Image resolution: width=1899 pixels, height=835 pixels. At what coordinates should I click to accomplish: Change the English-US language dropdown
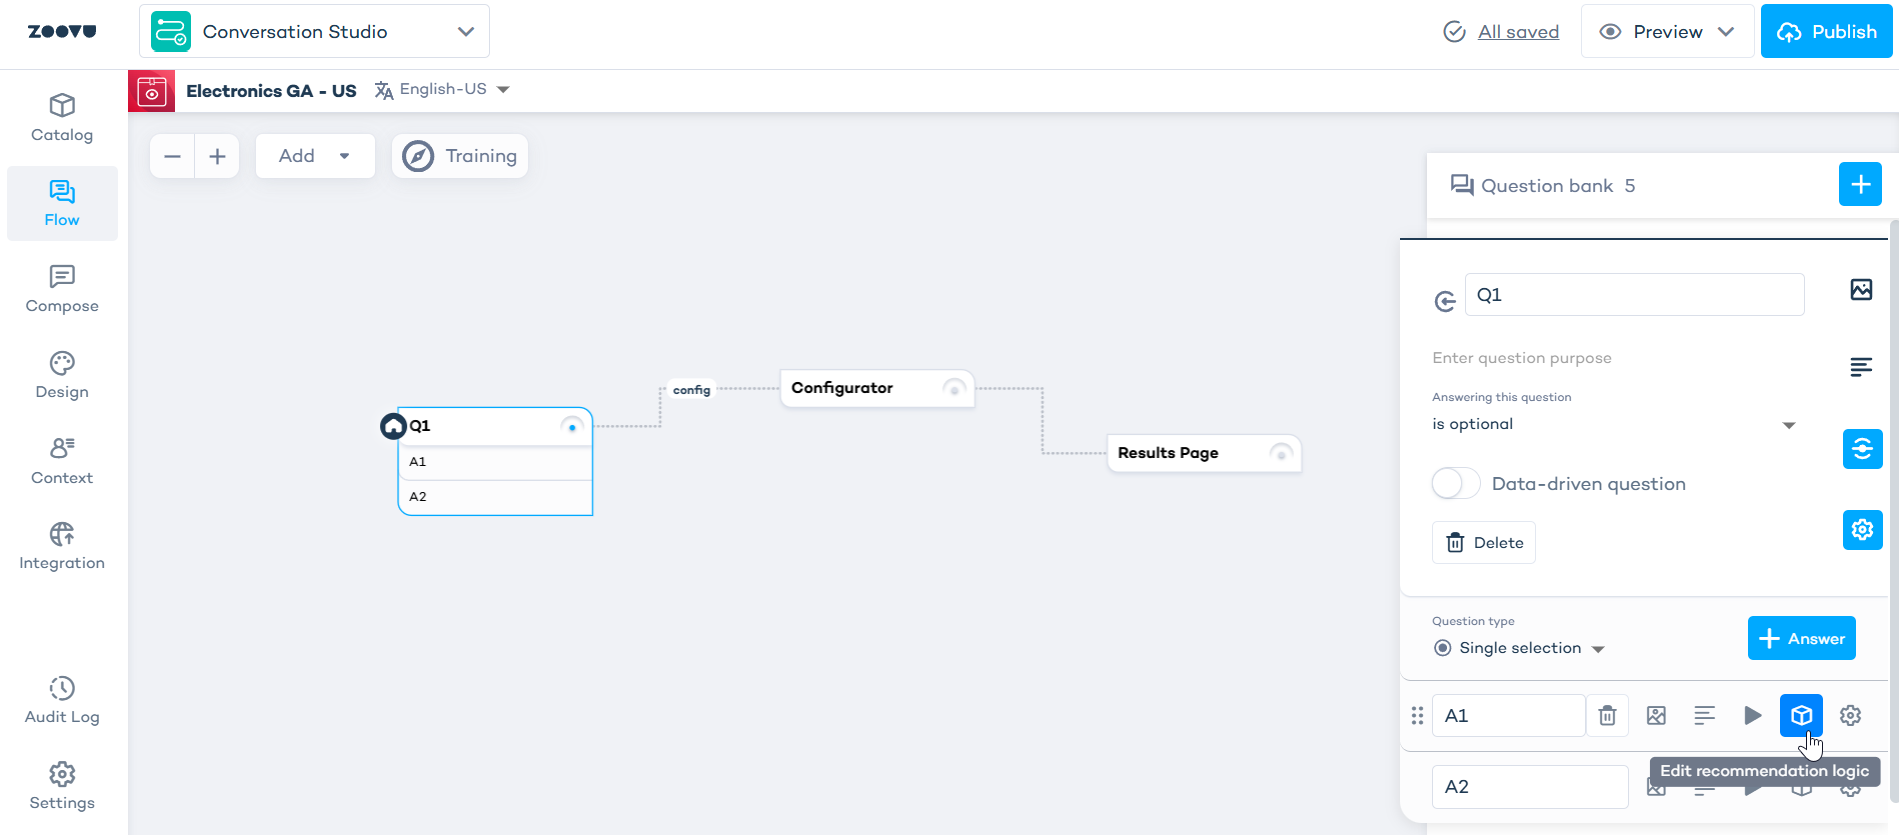443,90
